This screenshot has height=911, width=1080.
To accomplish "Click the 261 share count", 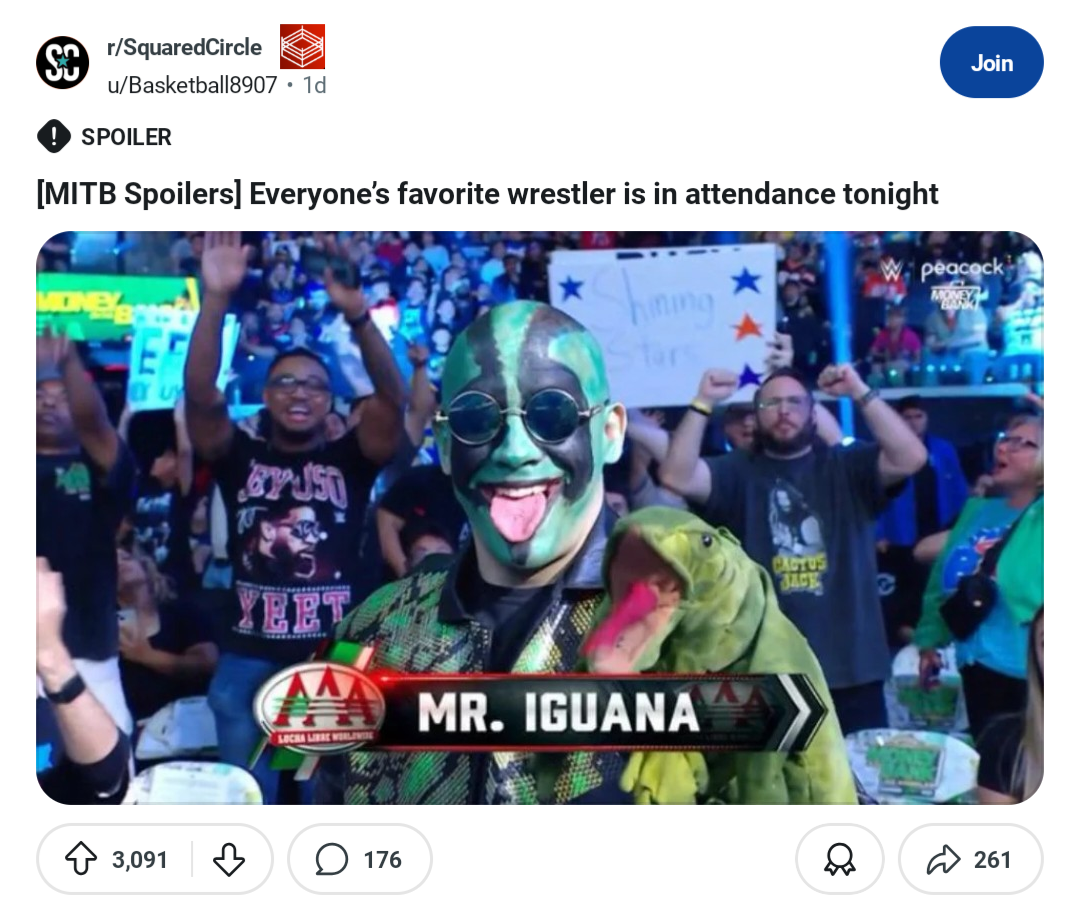I will (992, 859).
